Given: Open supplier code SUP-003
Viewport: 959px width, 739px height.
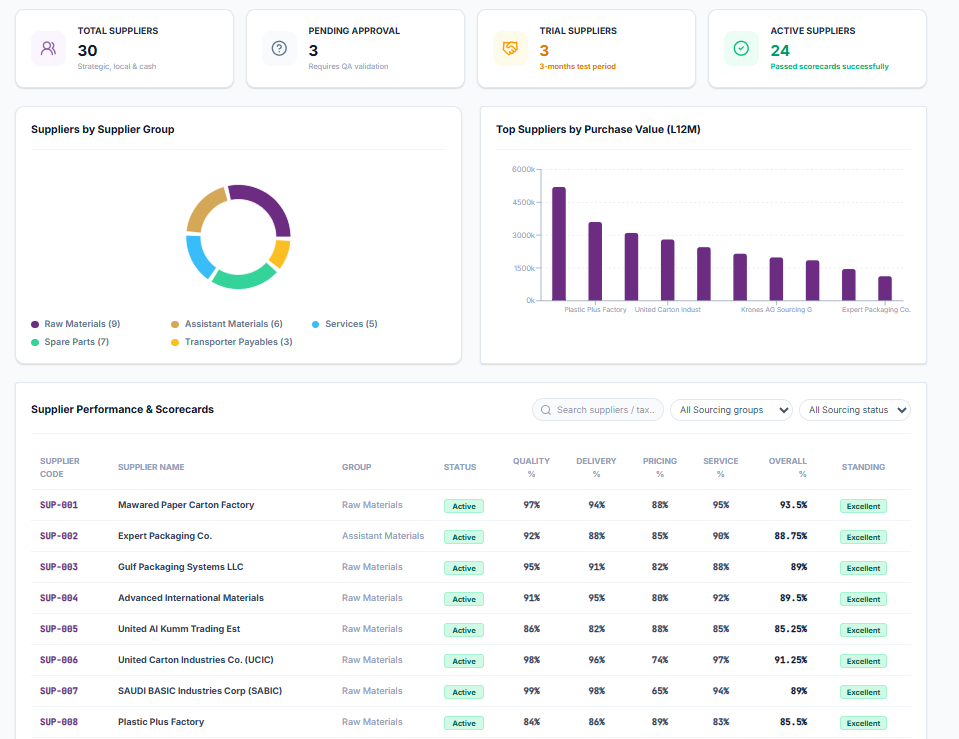Looking at the screenshot, I should click(x=59, y=567).
